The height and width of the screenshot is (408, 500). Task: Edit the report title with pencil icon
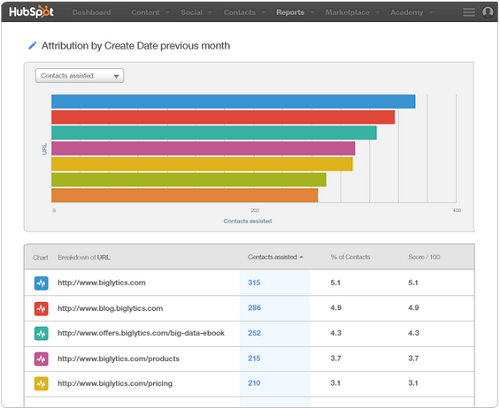click(x=32, y=46)
